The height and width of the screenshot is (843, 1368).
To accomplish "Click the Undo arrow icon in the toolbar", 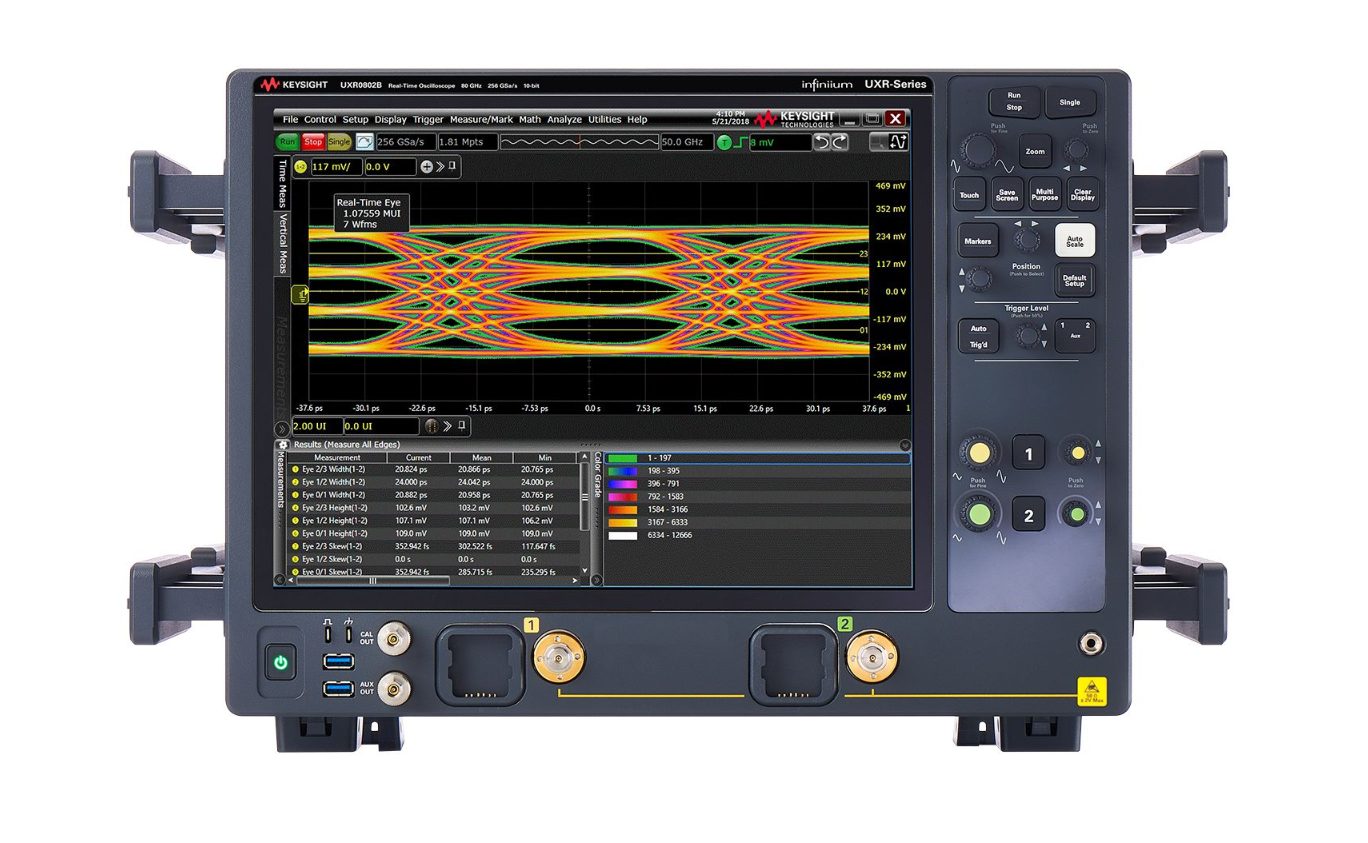I will 824,141.
